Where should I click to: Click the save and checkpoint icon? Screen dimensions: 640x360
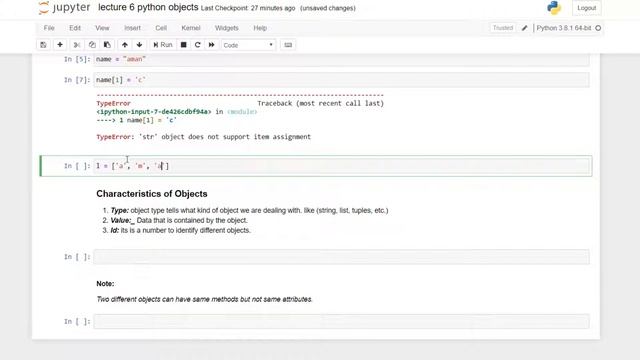[43, 45]
